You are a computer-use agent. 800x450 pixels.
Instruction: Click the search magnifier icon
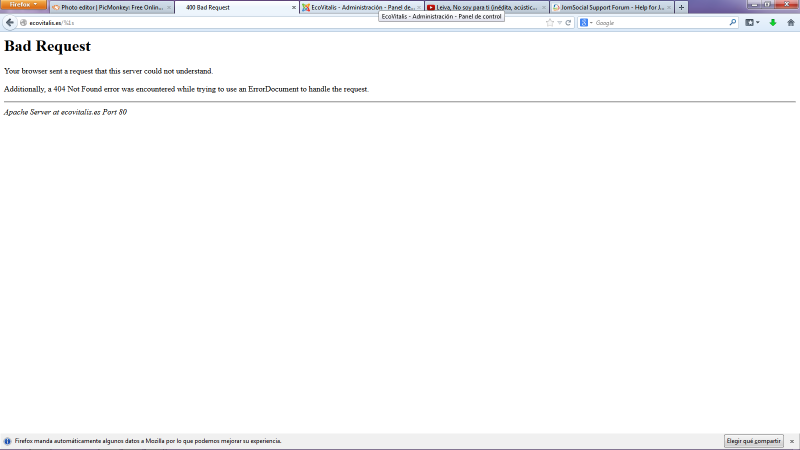[x=732, y=22]
